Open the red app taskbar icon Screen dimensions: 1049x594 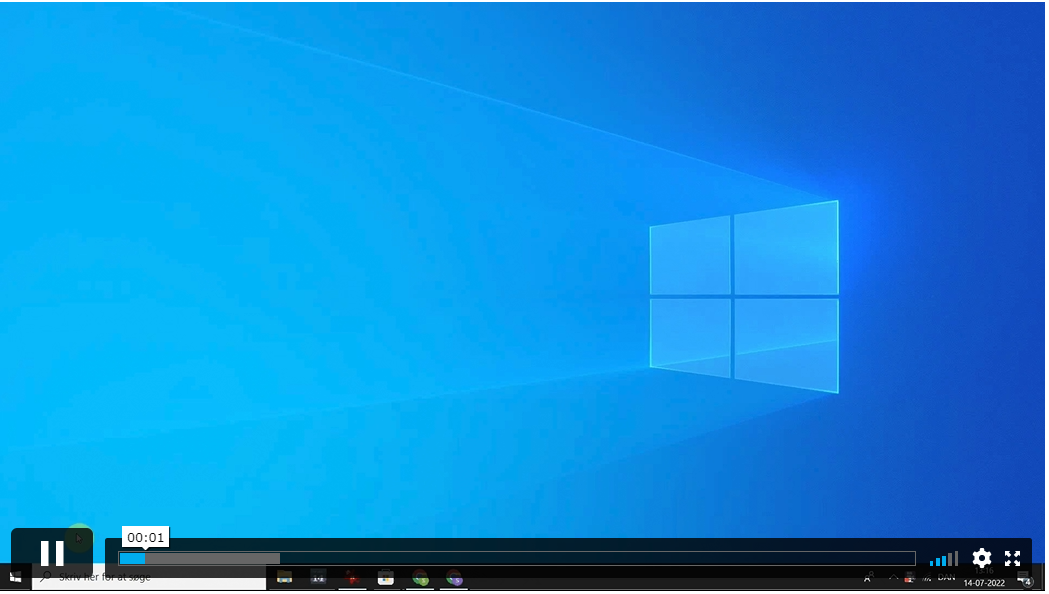coord(352,577)
